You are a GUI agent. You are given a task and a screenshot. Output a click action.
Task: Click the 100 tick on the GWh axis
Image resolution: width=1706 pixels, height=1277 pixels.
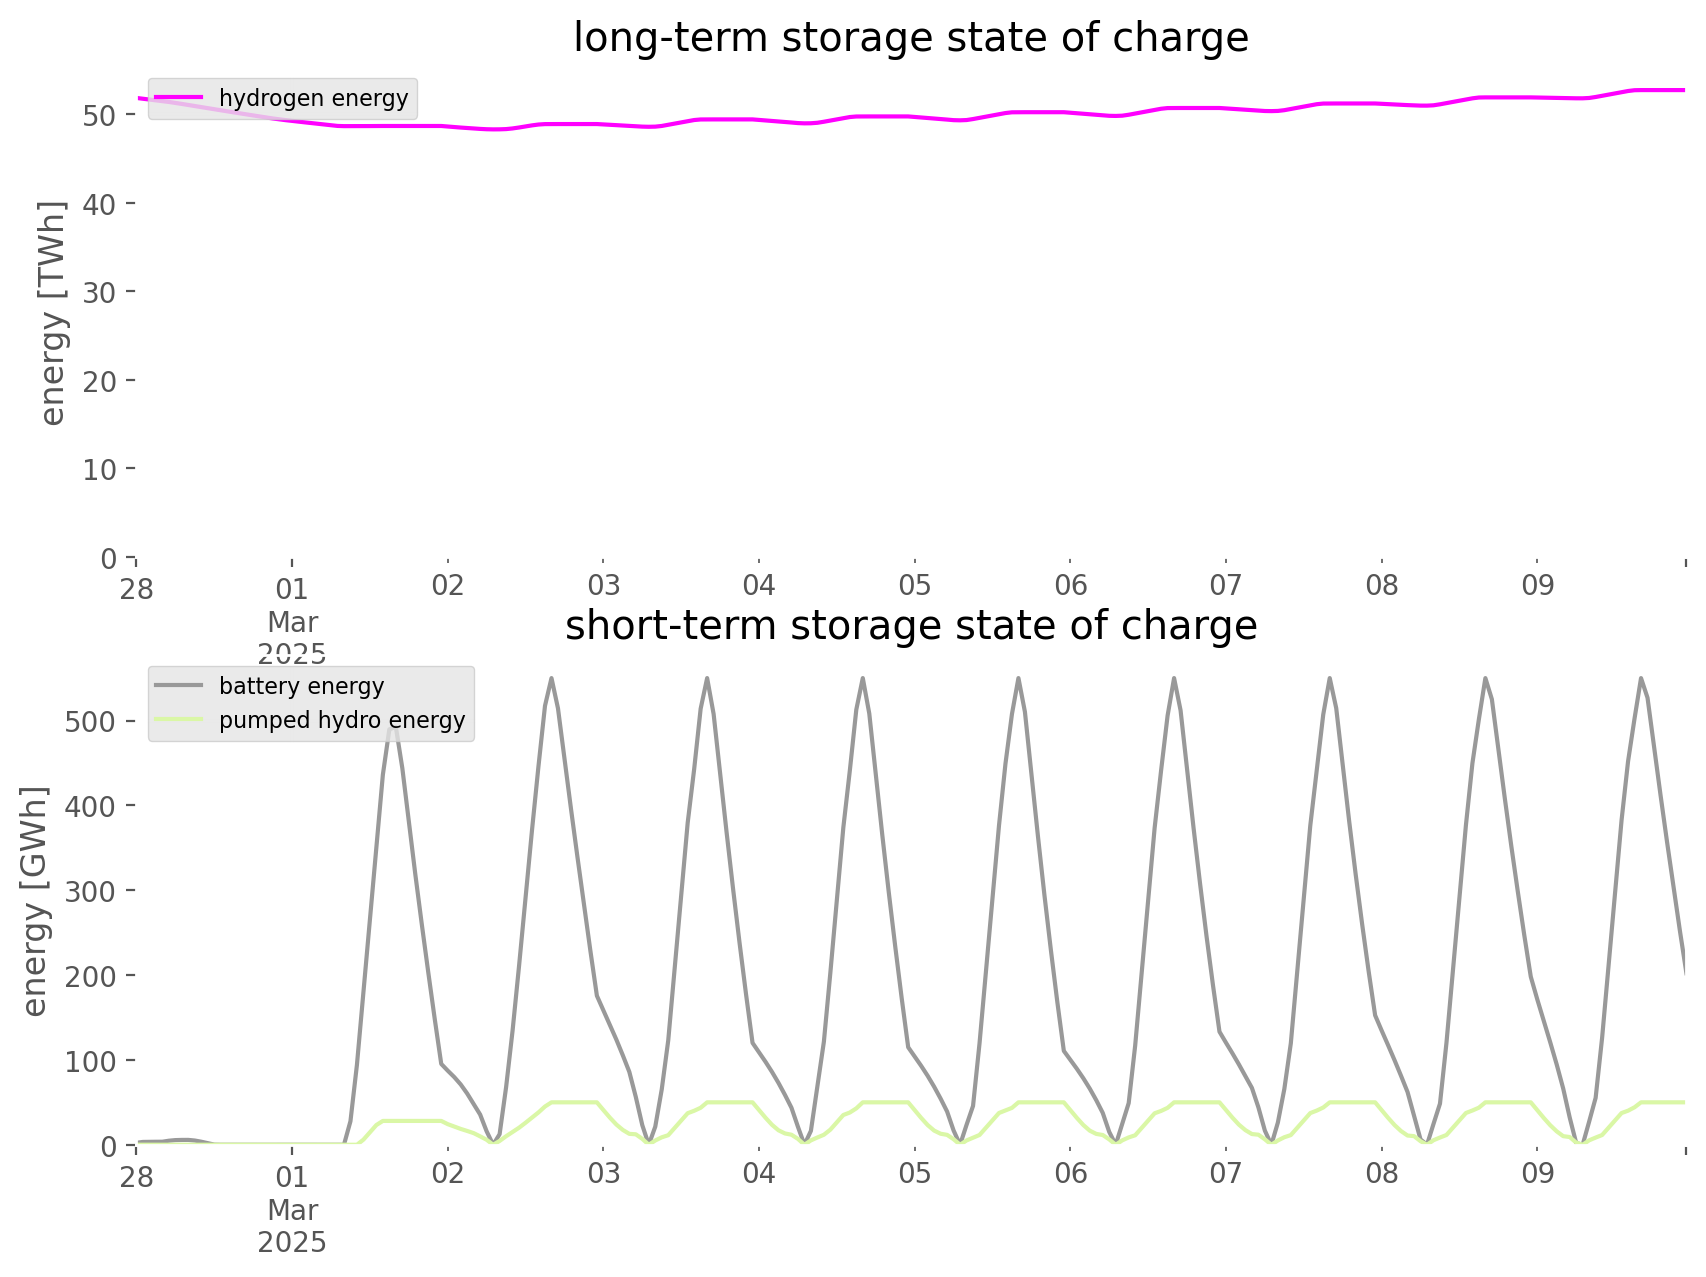[93, 1061]
